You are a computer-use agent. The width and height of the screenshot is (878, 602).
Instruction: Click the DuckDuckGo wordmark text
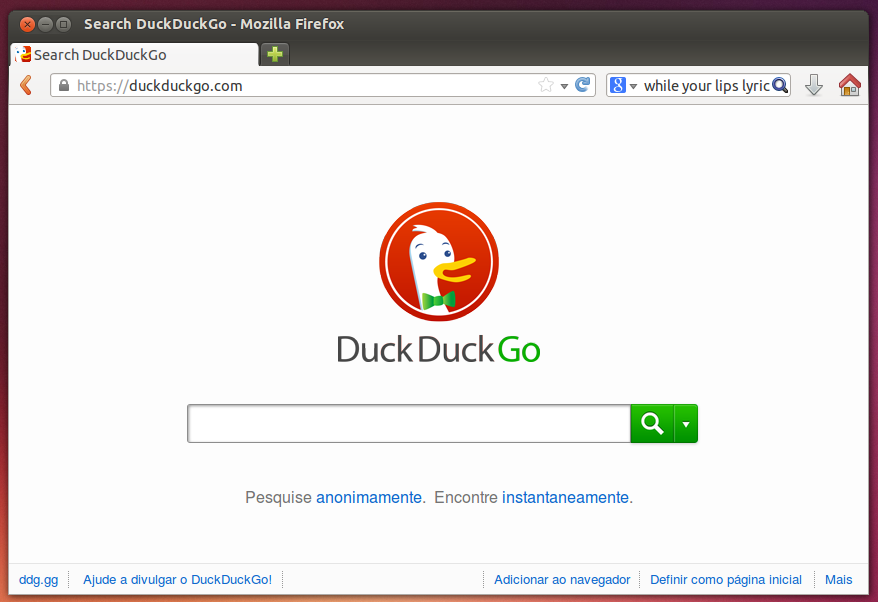pos(438,349)
